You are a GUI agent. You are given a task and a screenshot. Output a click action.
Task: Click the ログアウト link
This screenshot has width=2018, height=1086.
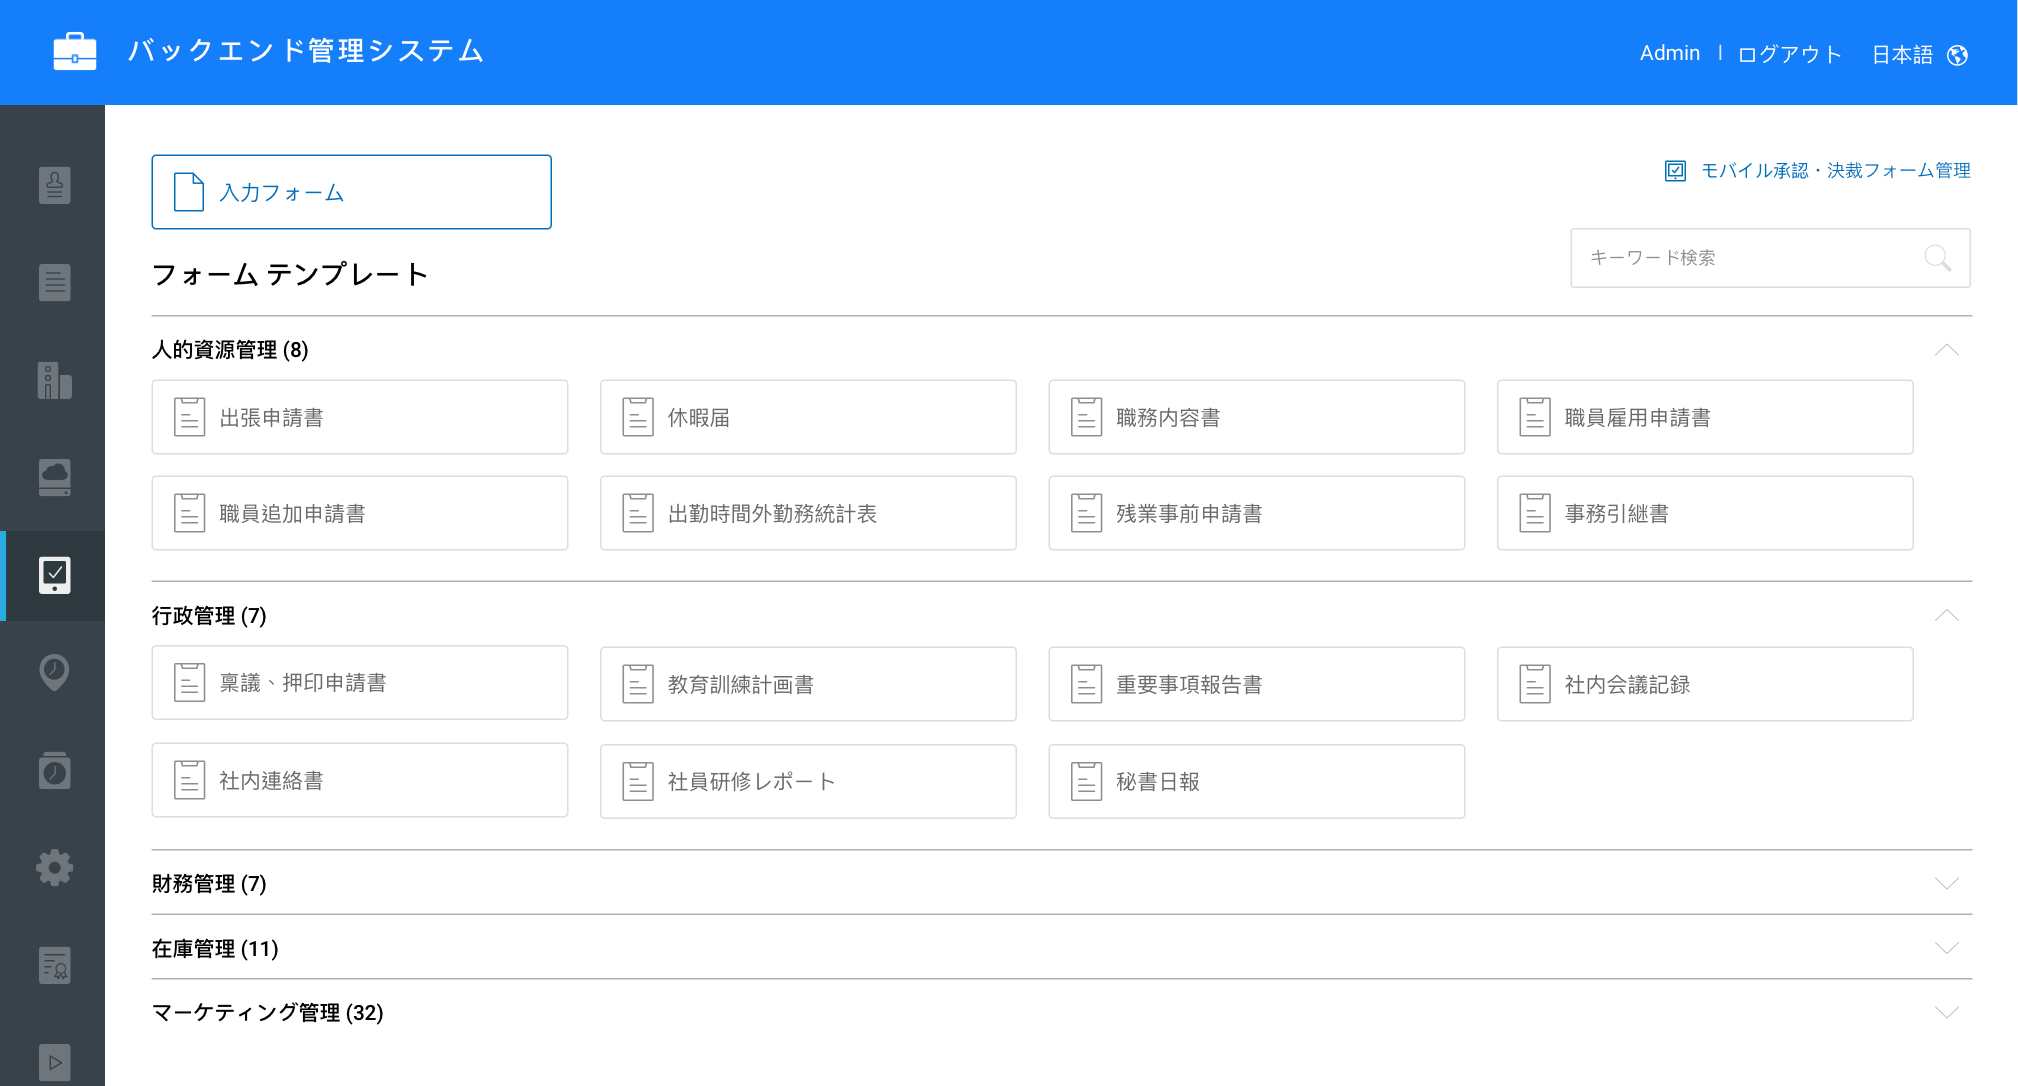1789,55
